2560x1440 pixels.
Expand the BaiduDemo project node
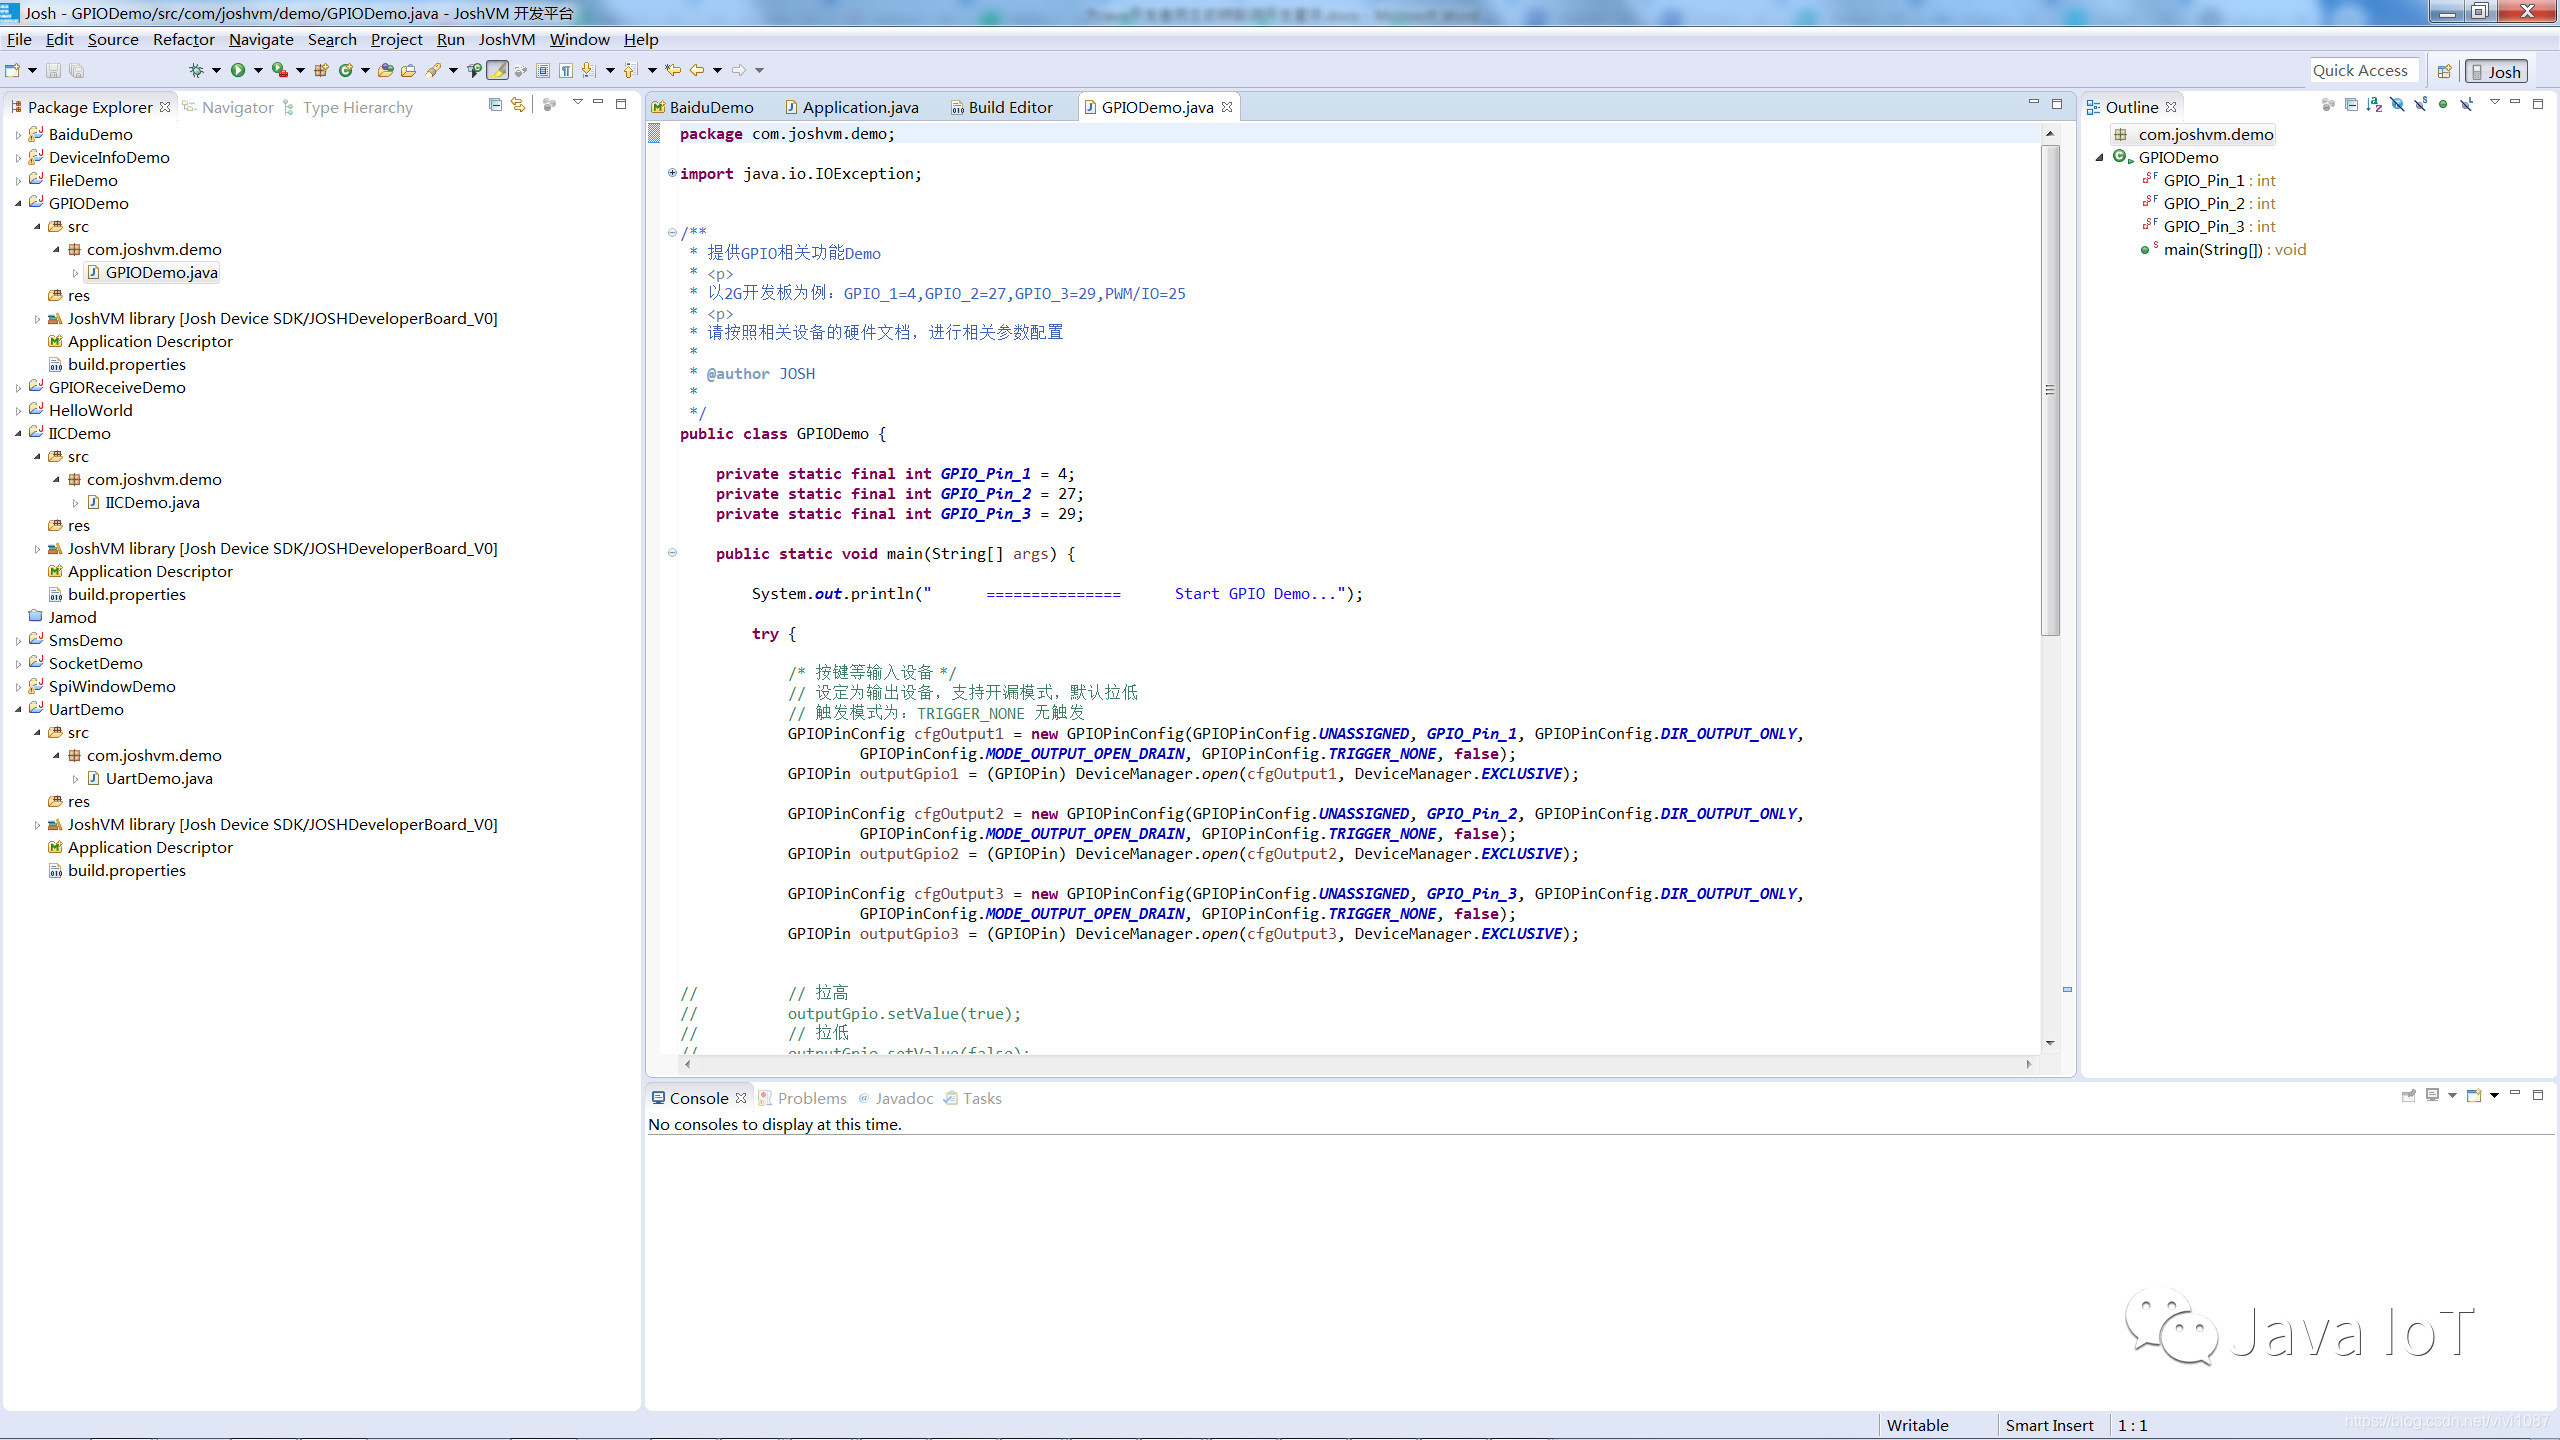point(18,134)
